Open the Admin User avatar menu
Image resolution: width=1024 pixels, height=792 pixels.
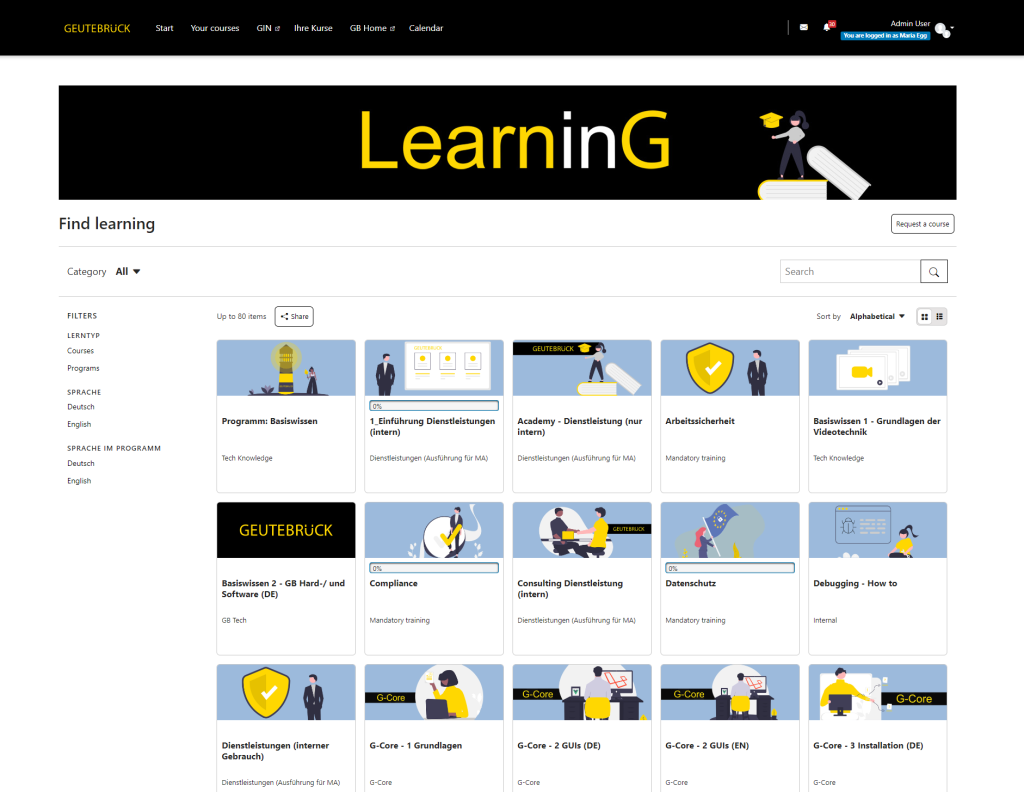pyautogui.click(x=944, y=30)
